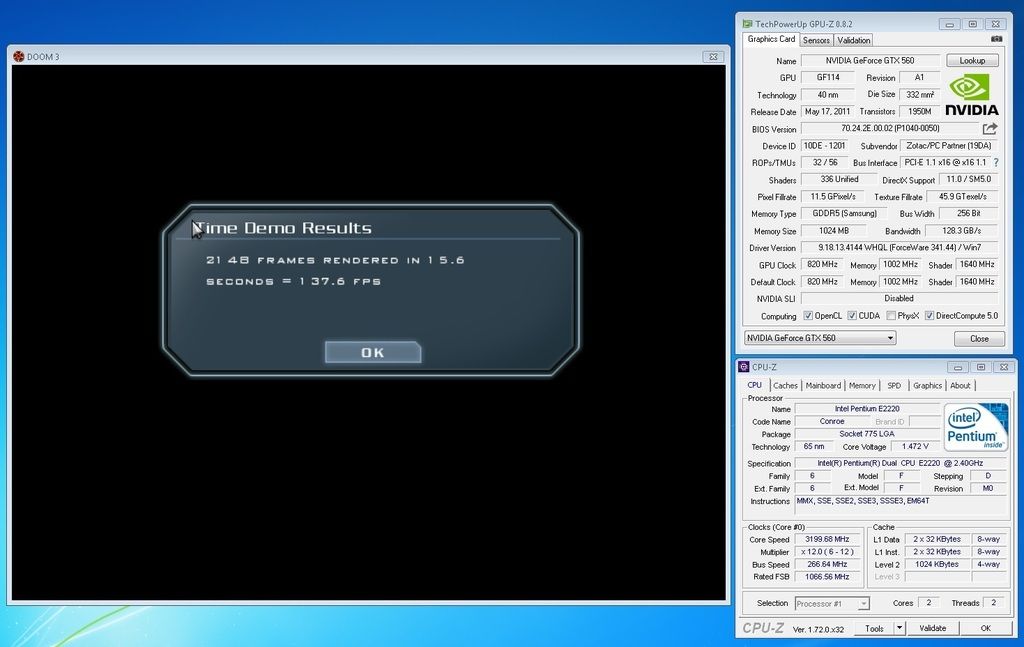Click the Release Date value May 17, 2011
1024x647 pixels.
point(827,111)
